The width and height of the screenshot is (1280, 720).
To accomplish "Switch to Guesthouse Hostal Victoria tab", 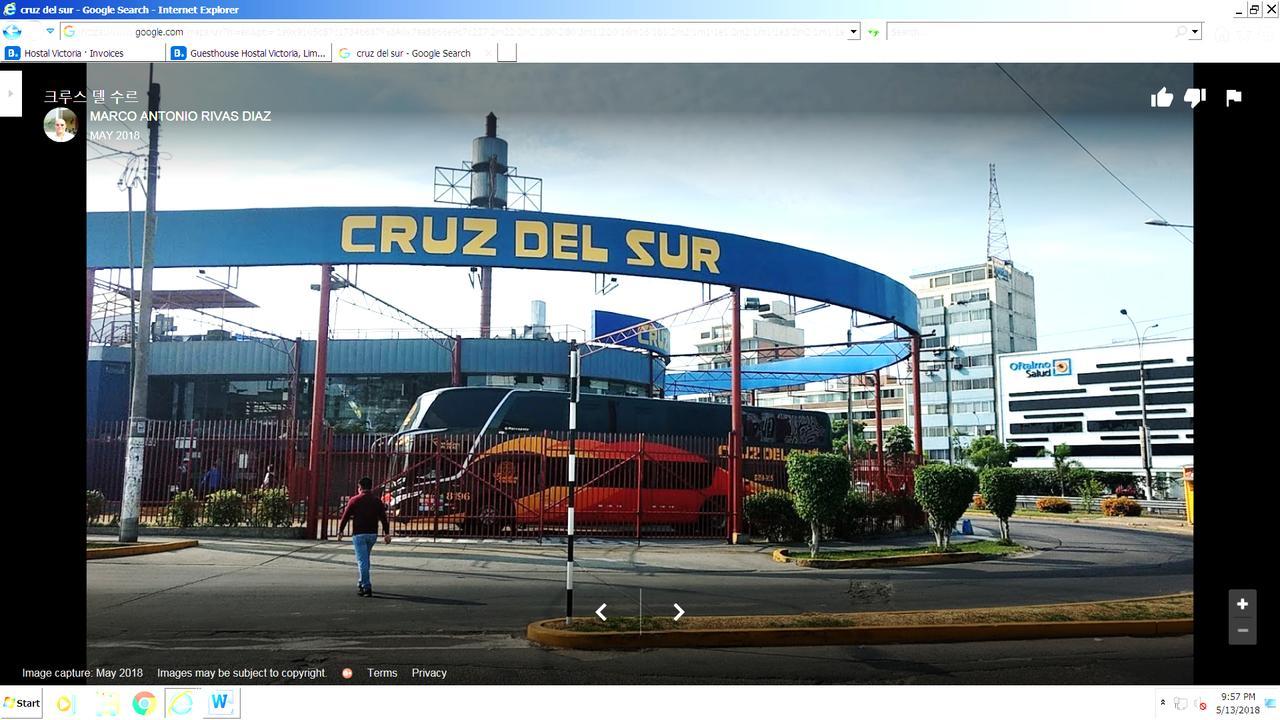I will tap(249, 53).
